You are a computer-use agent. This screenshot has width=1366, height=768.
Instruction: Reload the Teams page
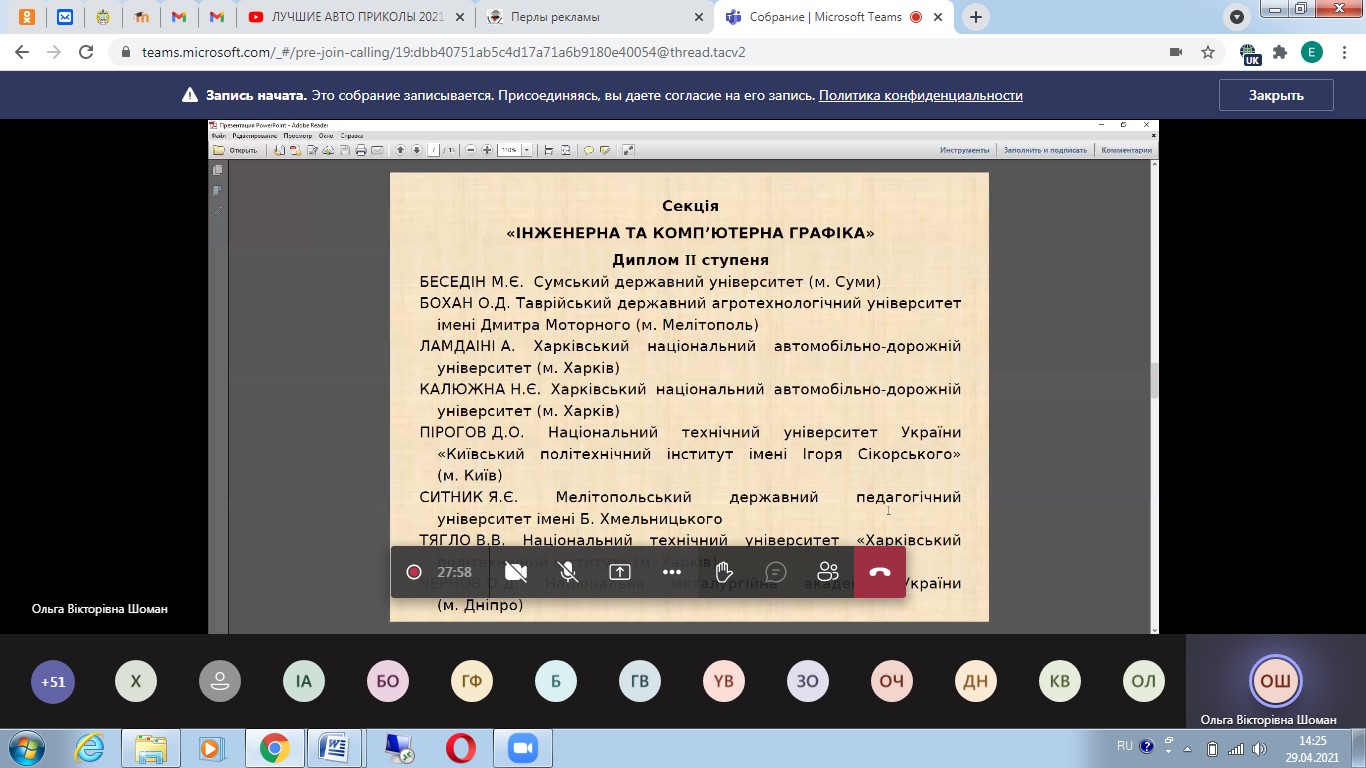pyautogui.click(x=86, y=53)
